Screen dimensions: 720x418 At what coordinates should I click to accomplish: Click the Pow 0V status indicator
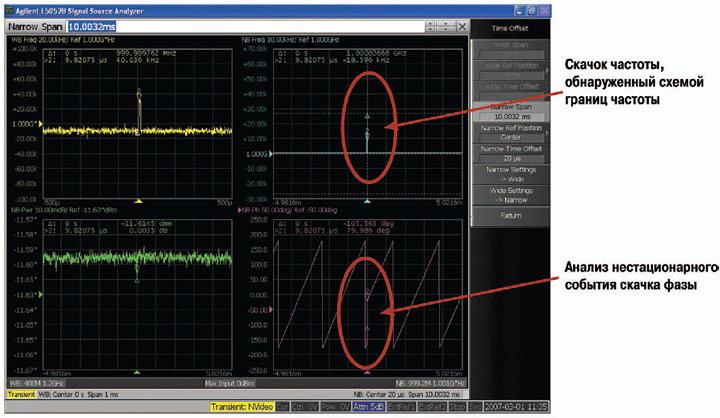(335, 407)
